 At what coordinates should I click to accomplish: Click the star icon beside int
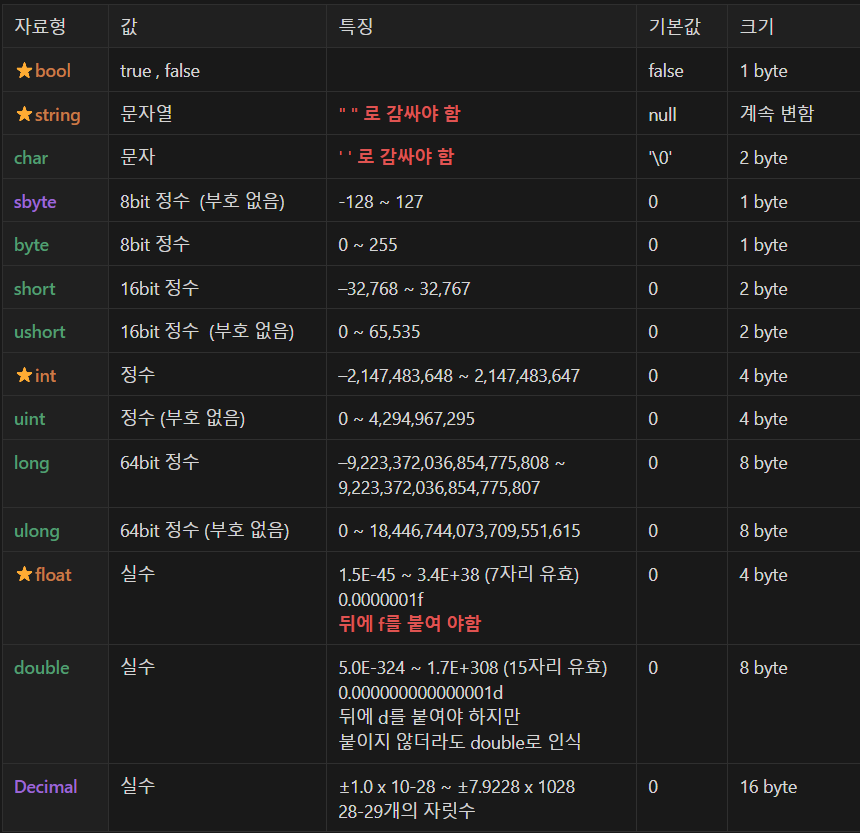pos(24,376)
